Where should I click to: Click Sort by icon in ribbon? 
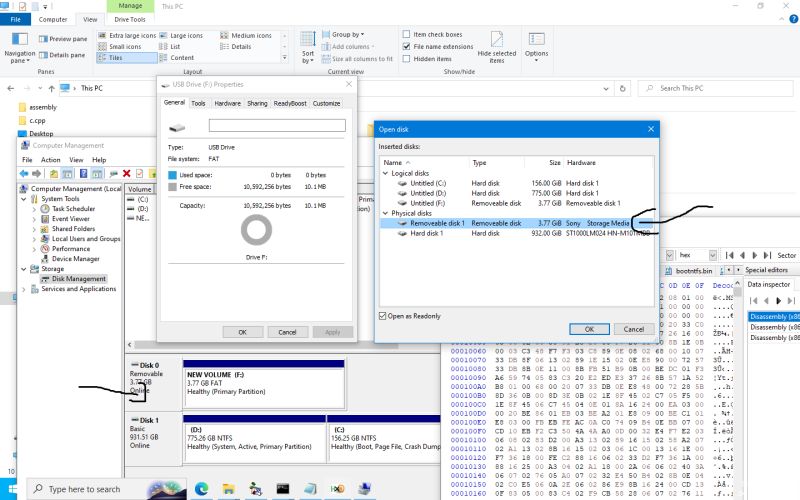pos(308,39)
